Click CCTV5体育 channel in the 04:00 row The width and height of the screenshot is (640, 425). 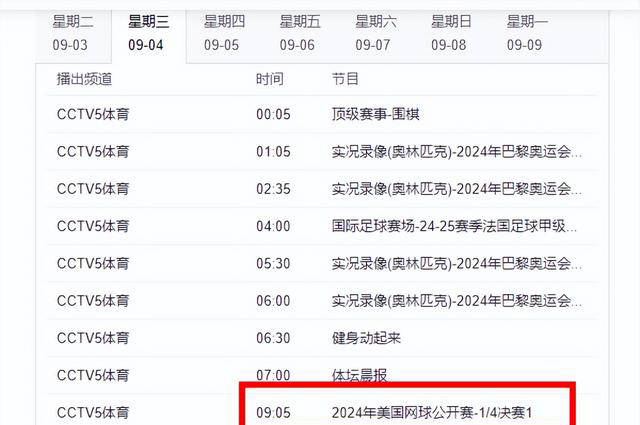click(93, 226)
